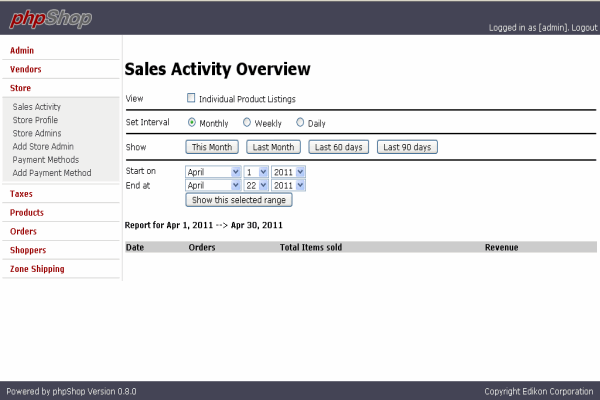Click Powered by phpShop Version text
600x400 pixels.
(71, 391)
